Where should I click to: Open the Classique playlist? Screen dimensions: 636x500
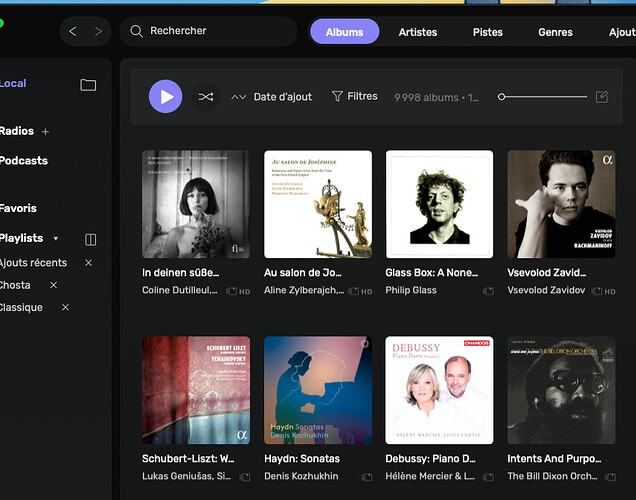[21, 307]
